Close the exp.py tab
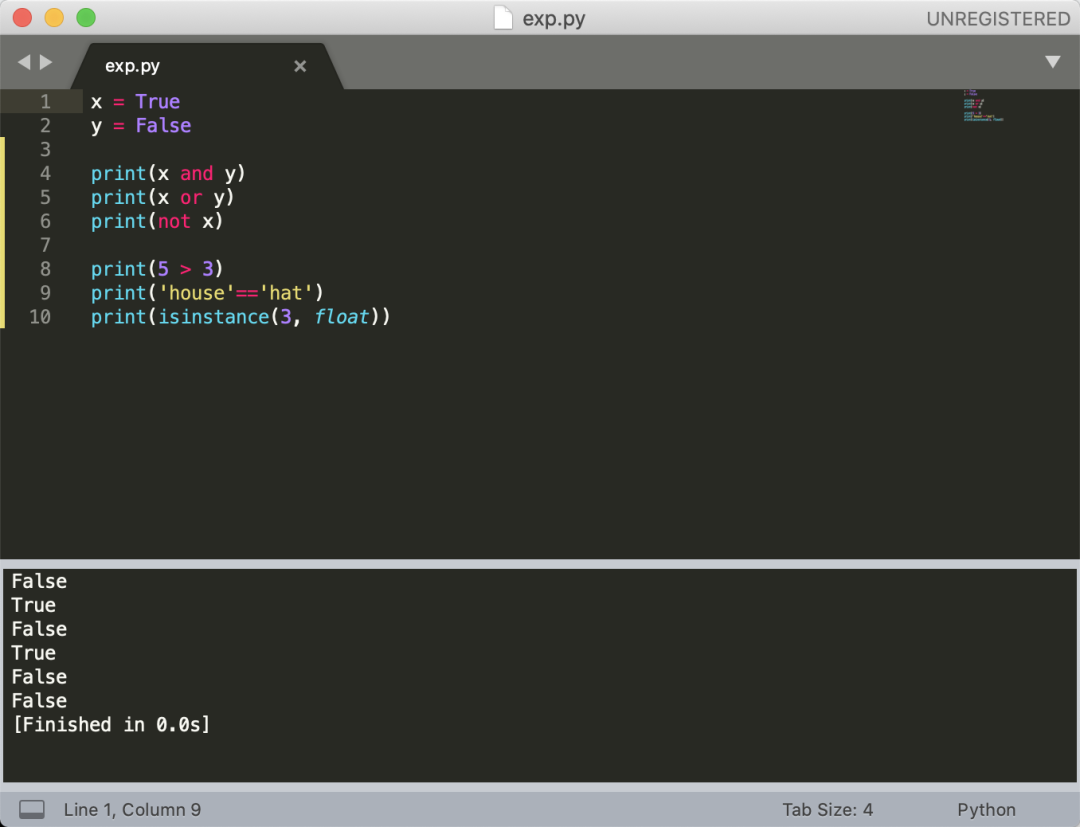 click(300, 66)
